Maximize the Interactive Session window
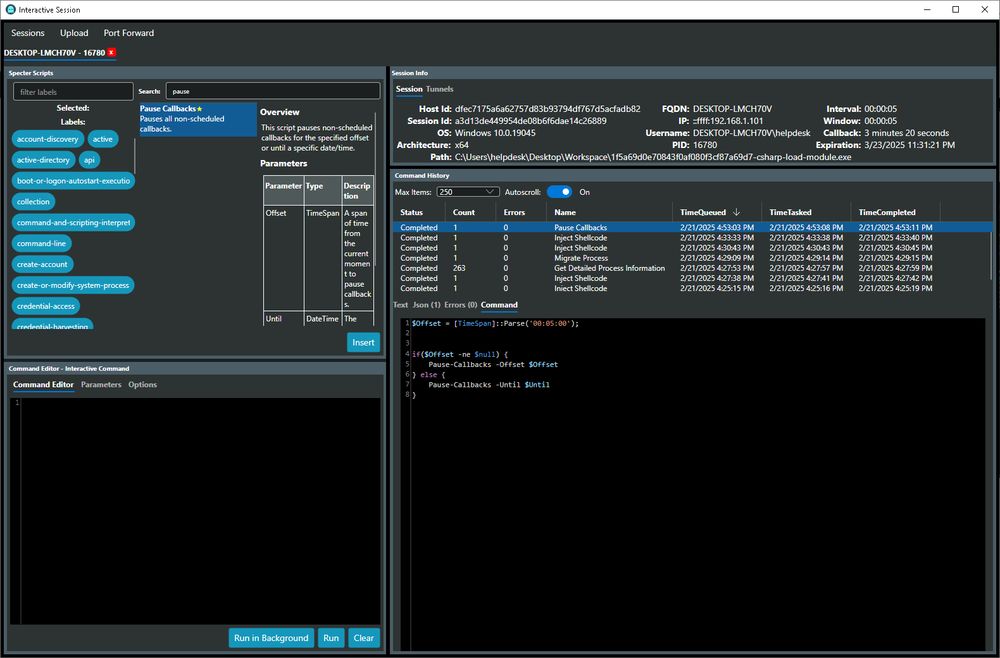Screen dimensions: 1000x658 955,10
